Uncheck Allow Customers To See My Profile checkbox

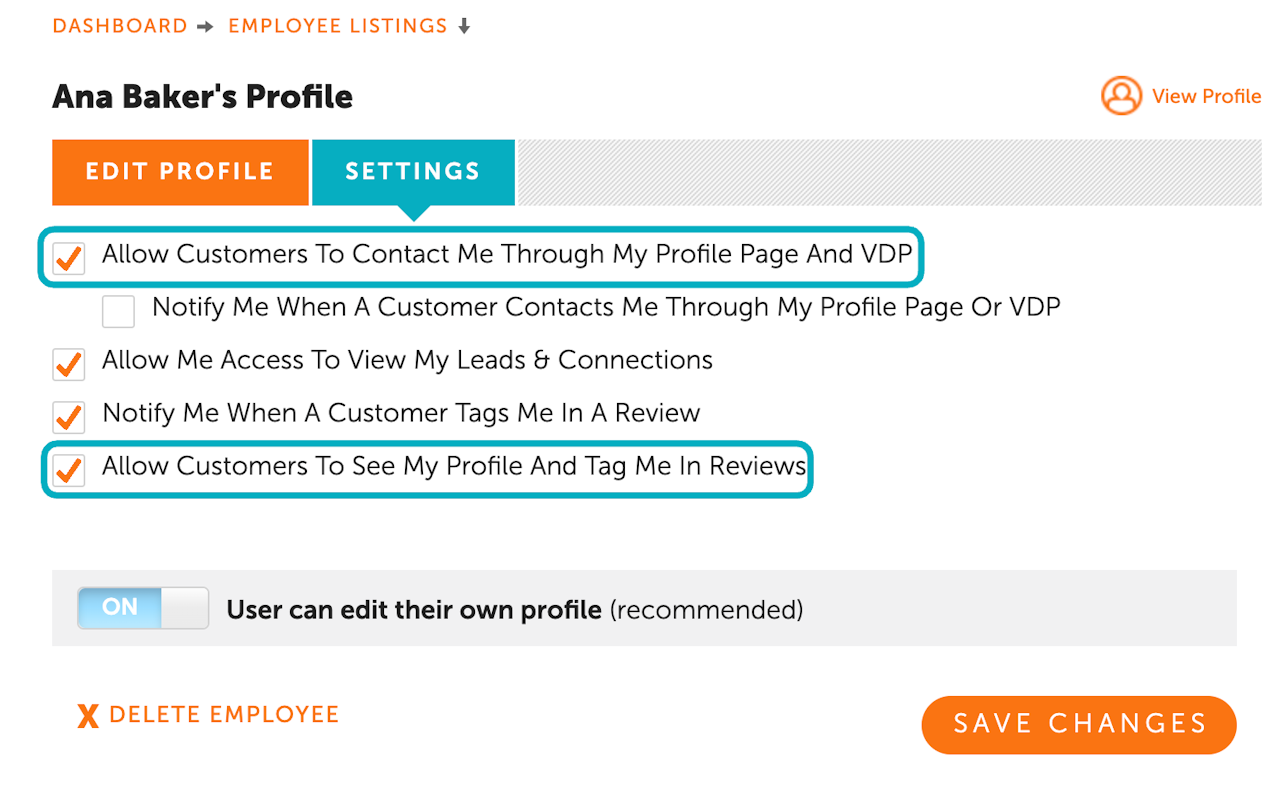click(69, 470)
